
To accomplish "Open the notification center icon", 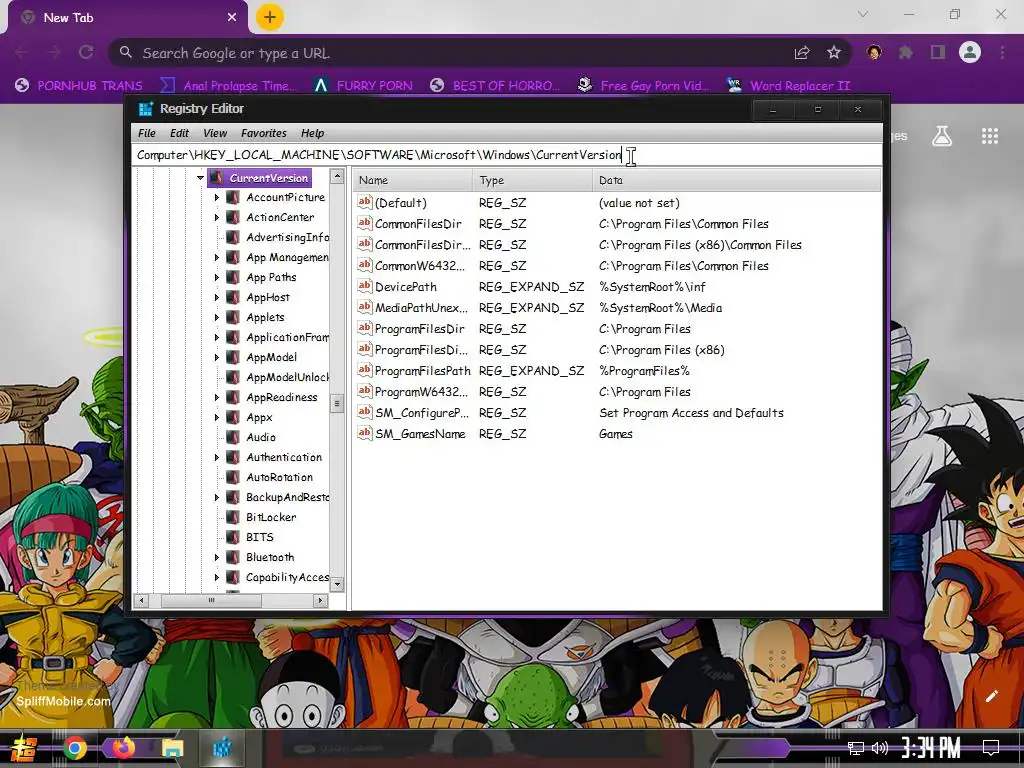I will pos(991,748).
